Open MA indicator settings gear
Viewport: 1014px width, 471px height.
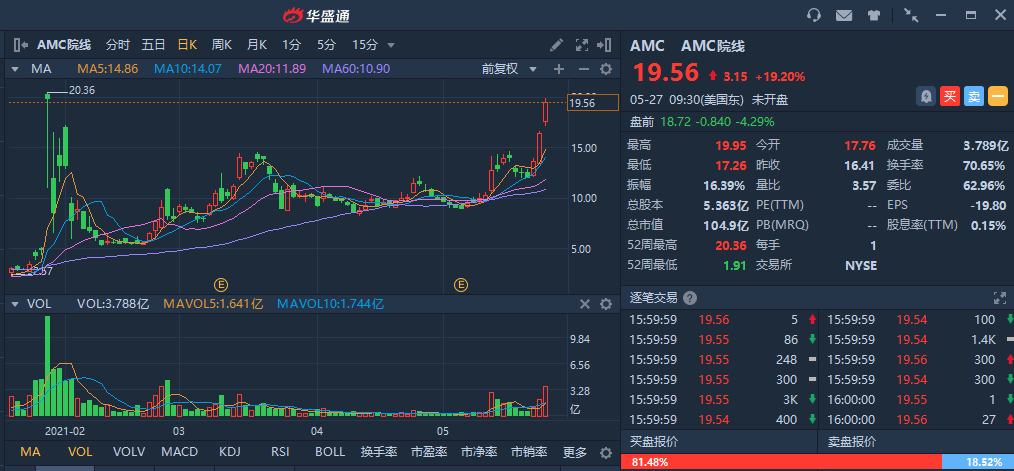(x=606, y=69)
